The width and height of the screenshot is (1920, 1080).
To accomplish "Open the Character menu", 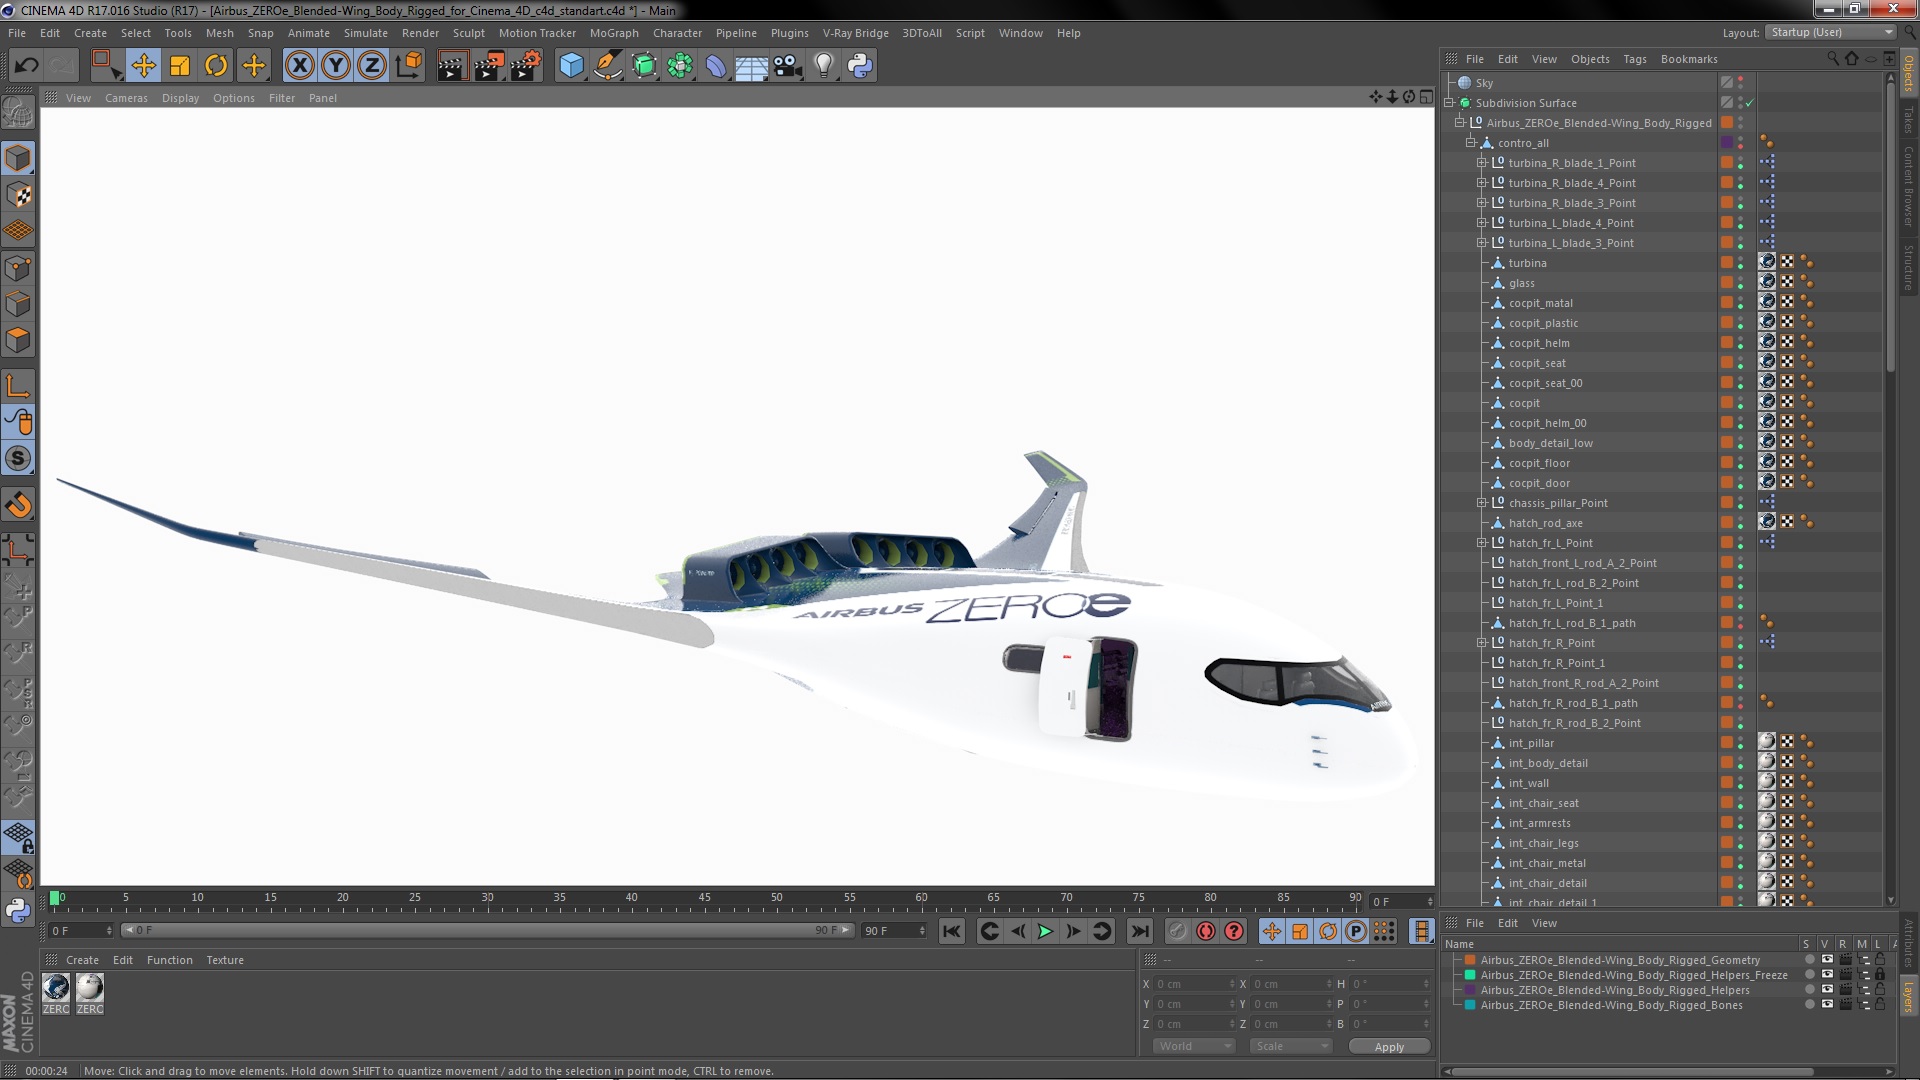I will (x=677, y=33).
